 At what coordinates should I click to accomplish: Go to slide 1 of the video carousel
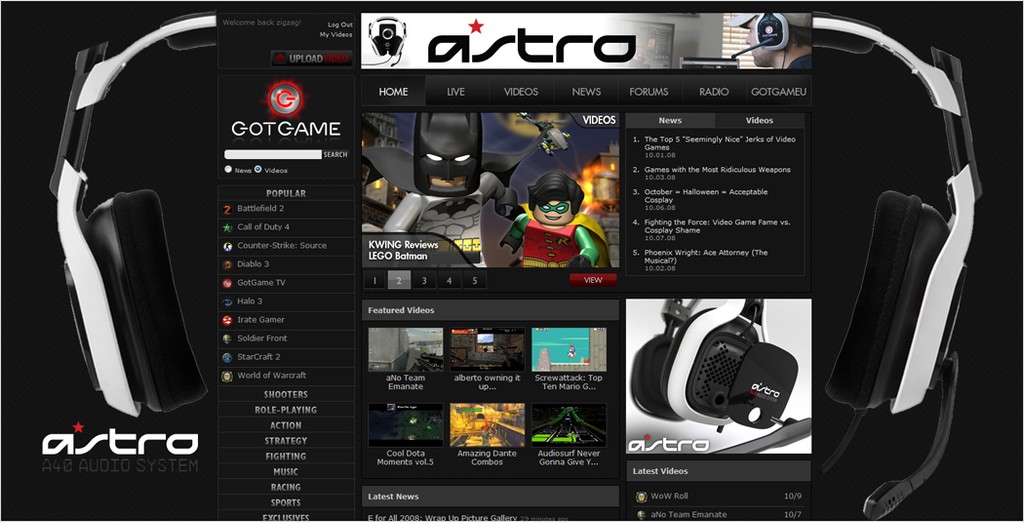374,280
